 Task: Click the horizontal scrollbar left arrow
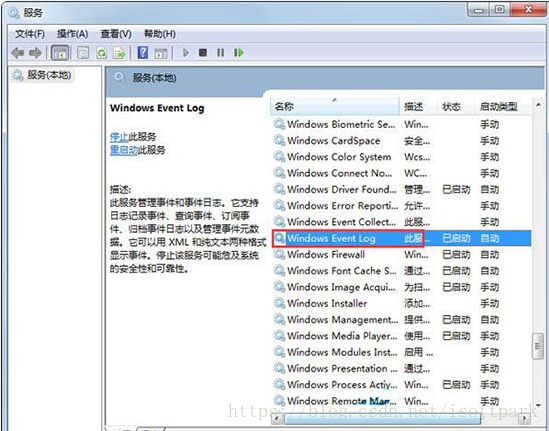pyautogui.click(x=277, y=418)
